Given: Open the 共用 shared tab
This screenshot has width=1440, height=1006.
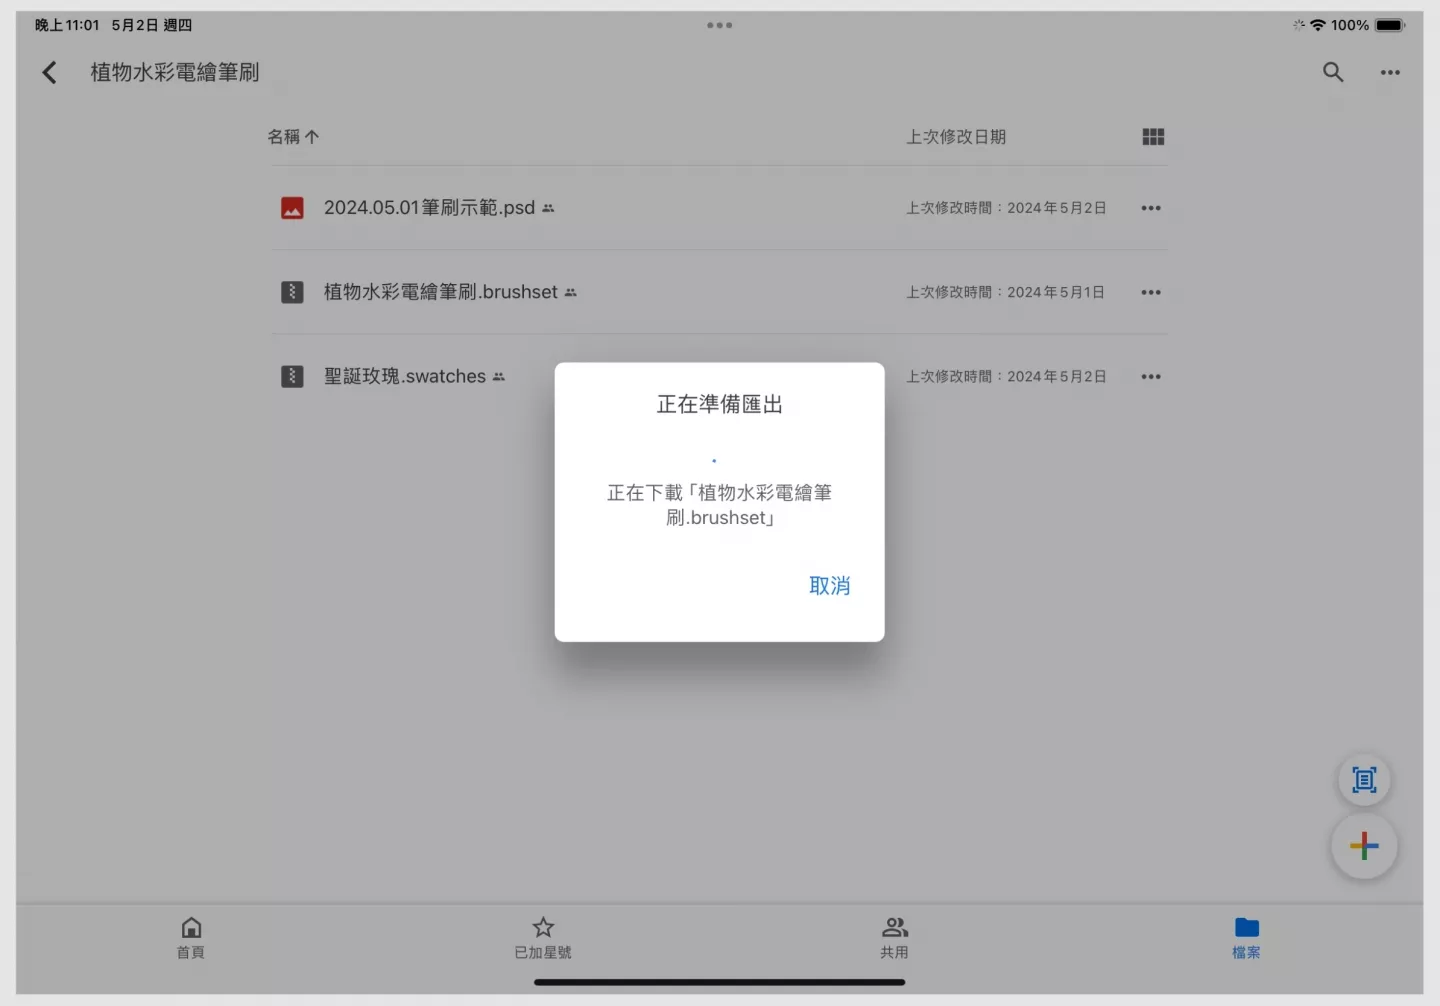Looking at the screenshot, I should [895, 937].
